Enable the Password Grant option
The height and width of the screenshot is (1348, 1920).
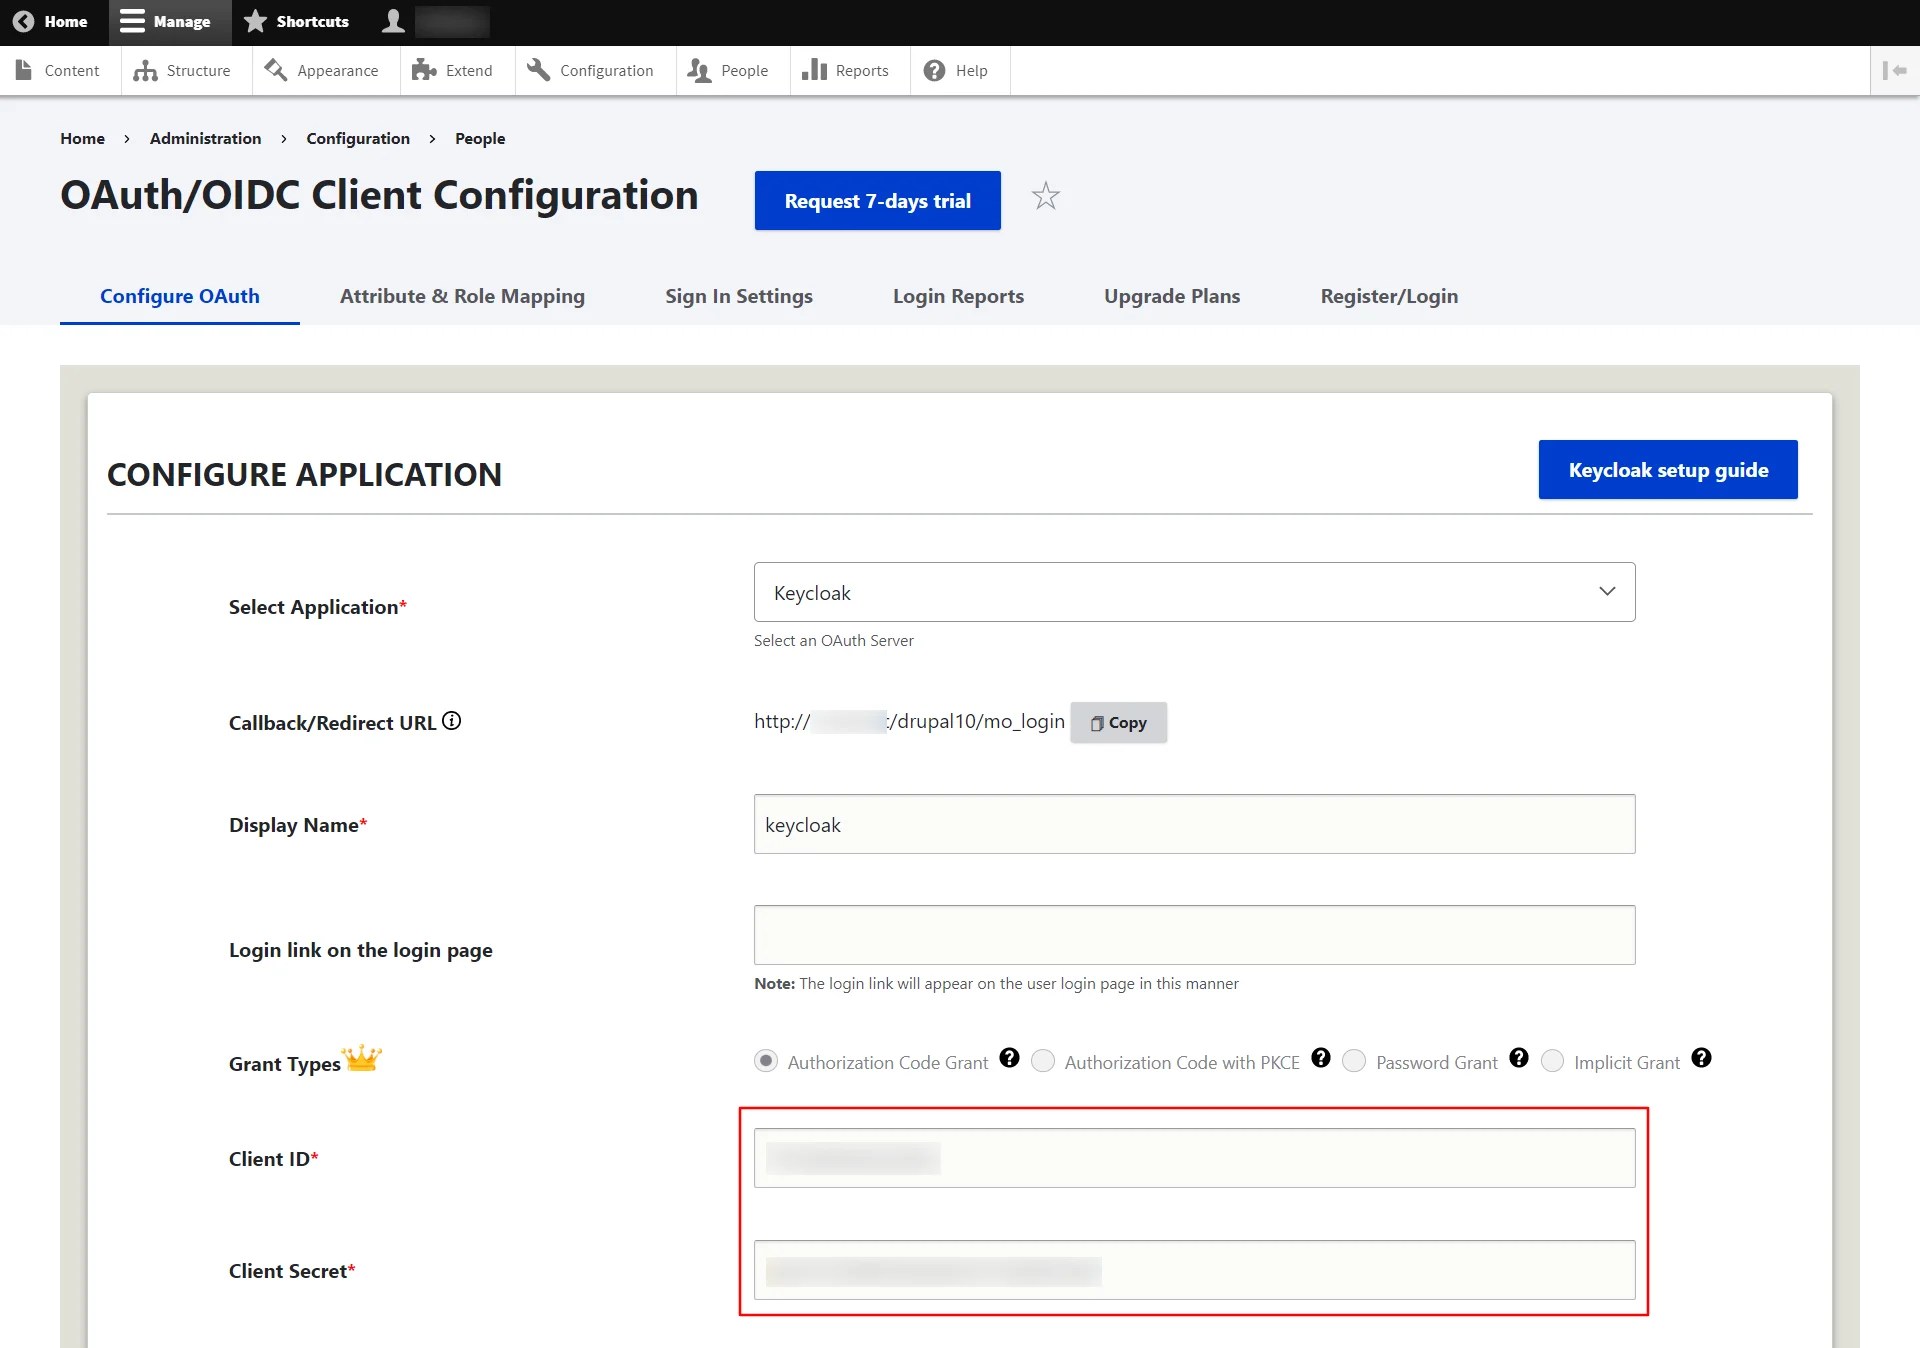coord(1354,1061)
